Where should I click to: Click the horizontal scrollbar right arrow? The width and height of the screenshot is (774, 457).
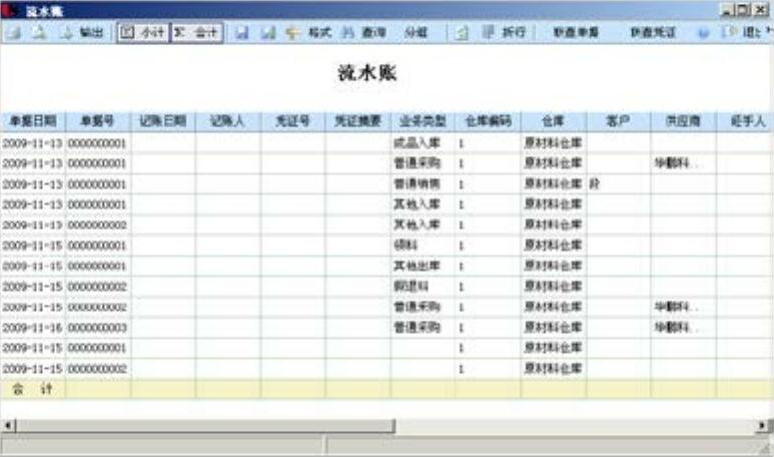pos(765,426)
